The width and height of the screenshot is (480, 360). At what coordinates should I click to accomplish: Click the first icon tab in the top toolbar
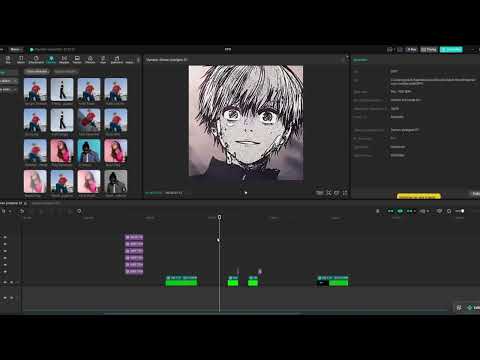[8, 60]
